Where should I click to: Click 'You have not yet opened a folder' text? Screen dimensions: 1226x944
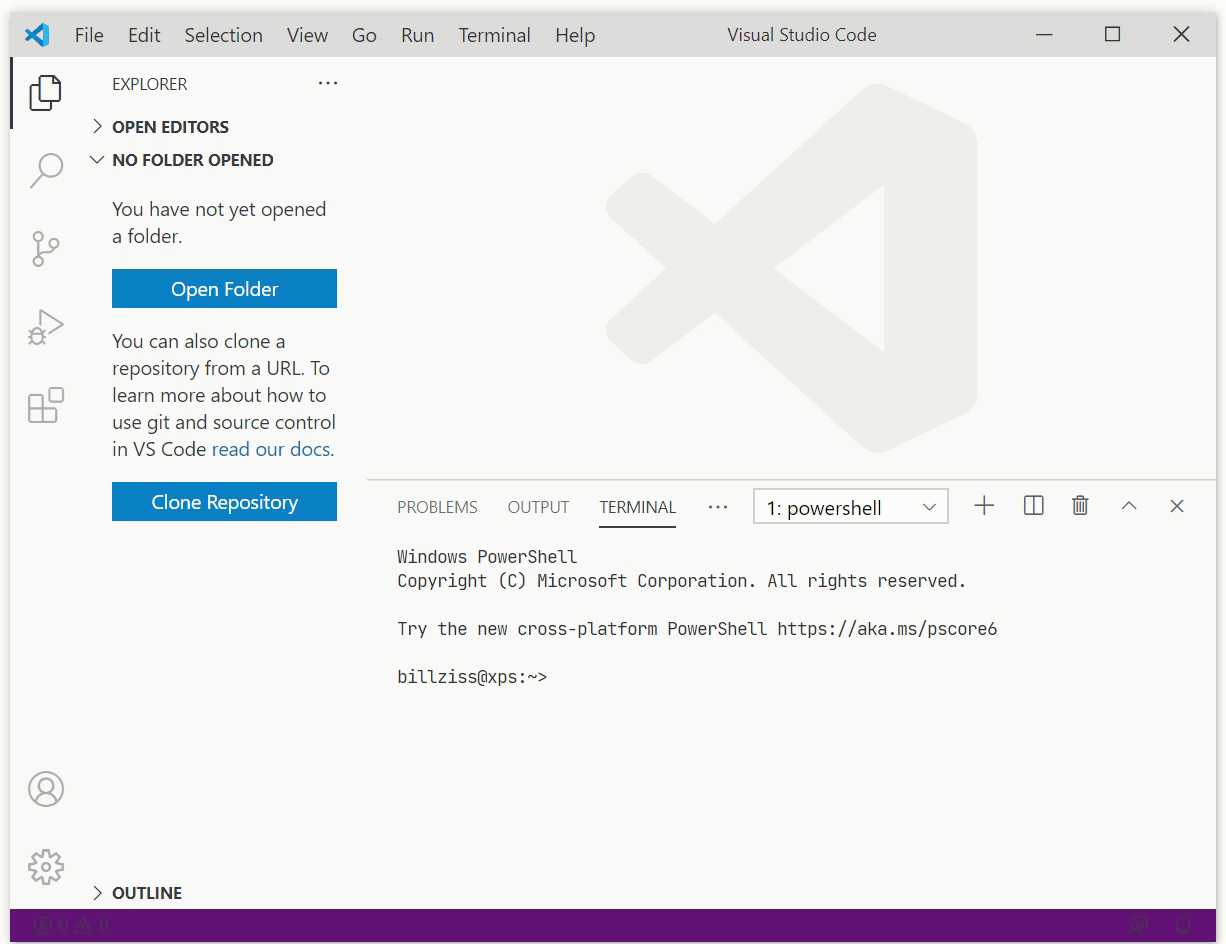coord(219,223)
